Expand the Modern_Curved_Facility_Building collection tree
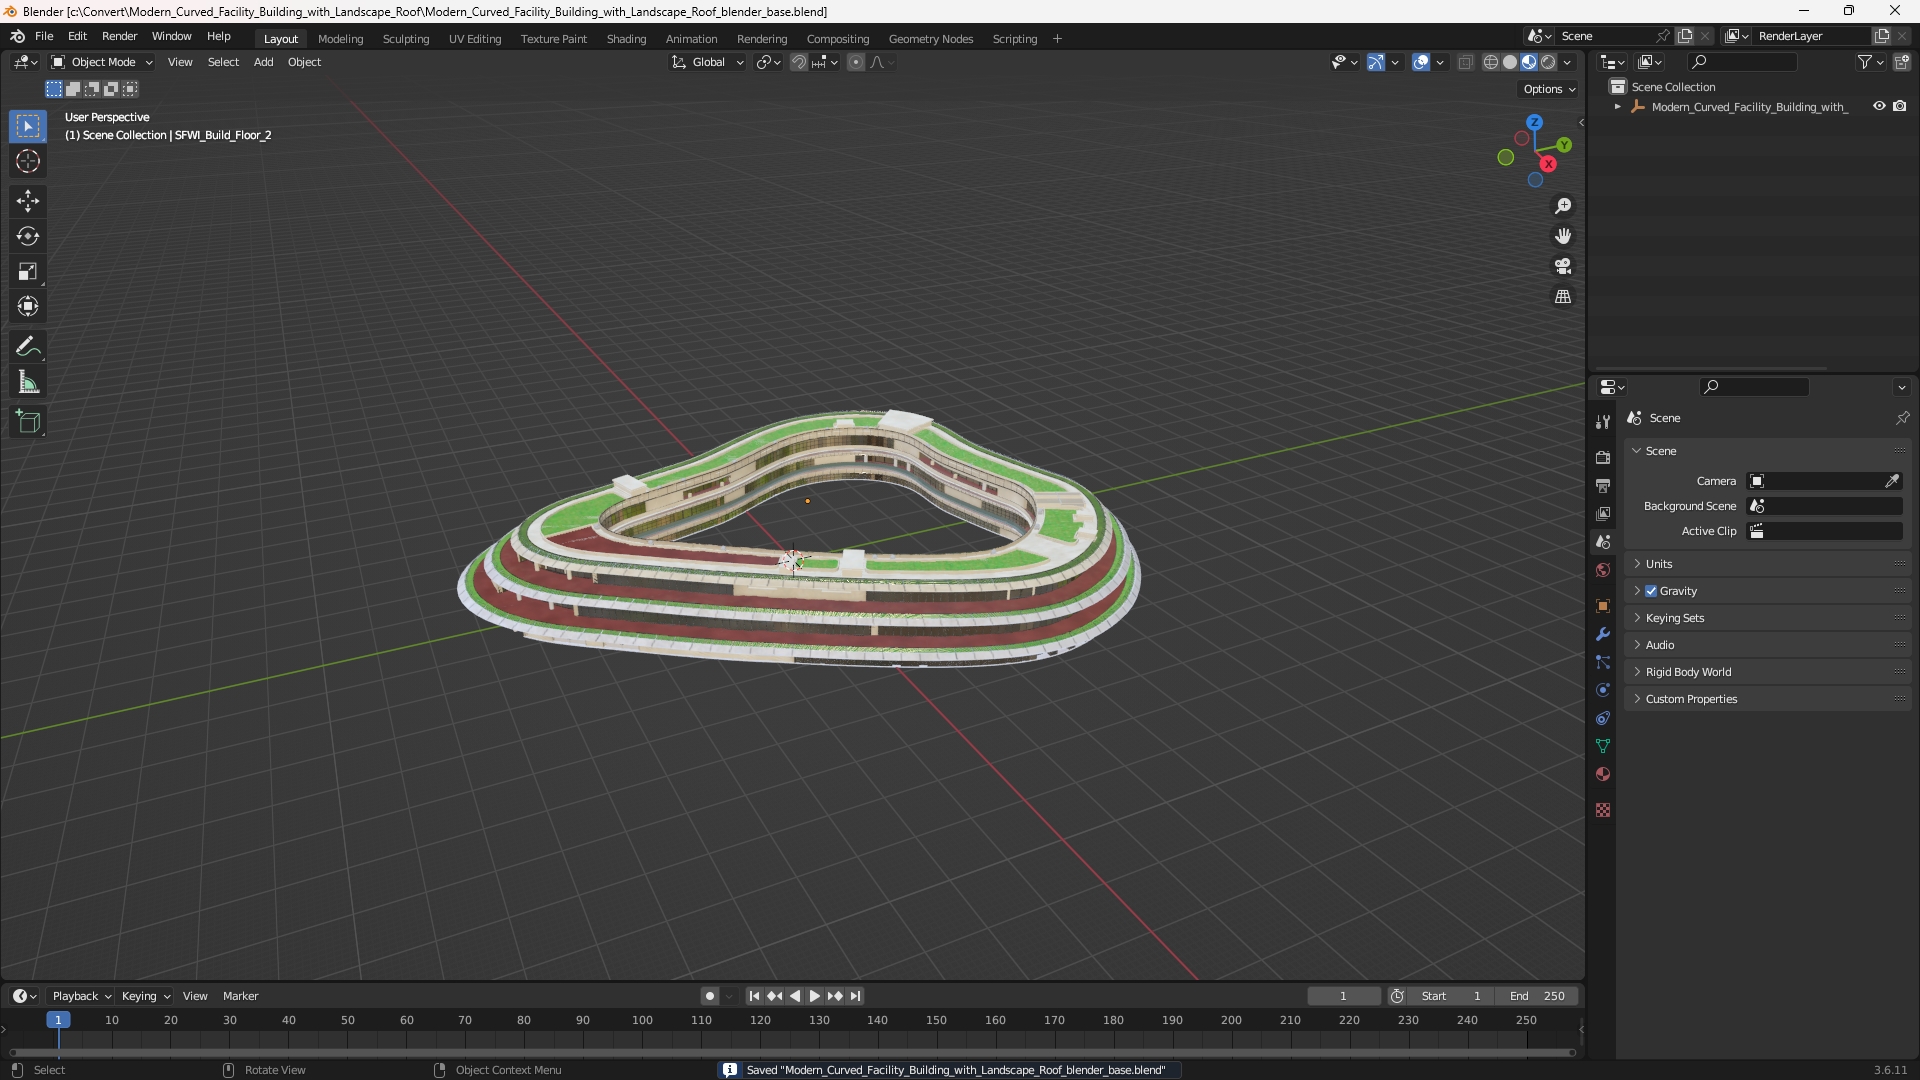The image size is (1920, 1080). tap(1618, 107)
